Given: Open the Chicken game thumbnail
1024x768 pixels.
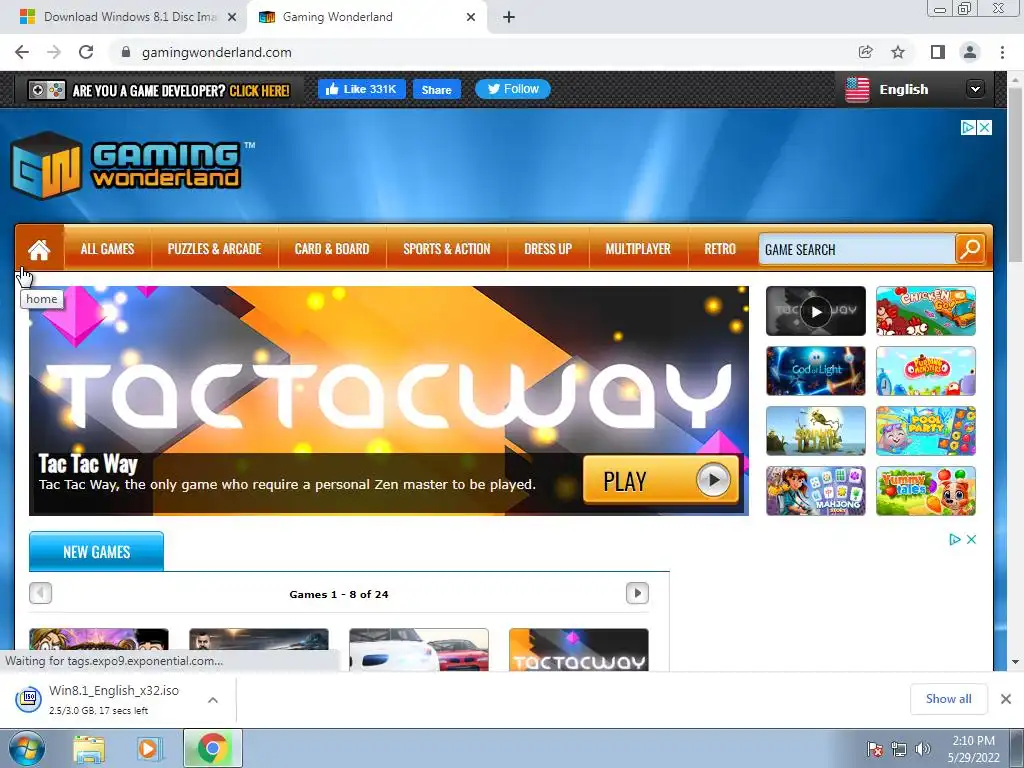Looking at the screenshot, I should click(925, 311).
